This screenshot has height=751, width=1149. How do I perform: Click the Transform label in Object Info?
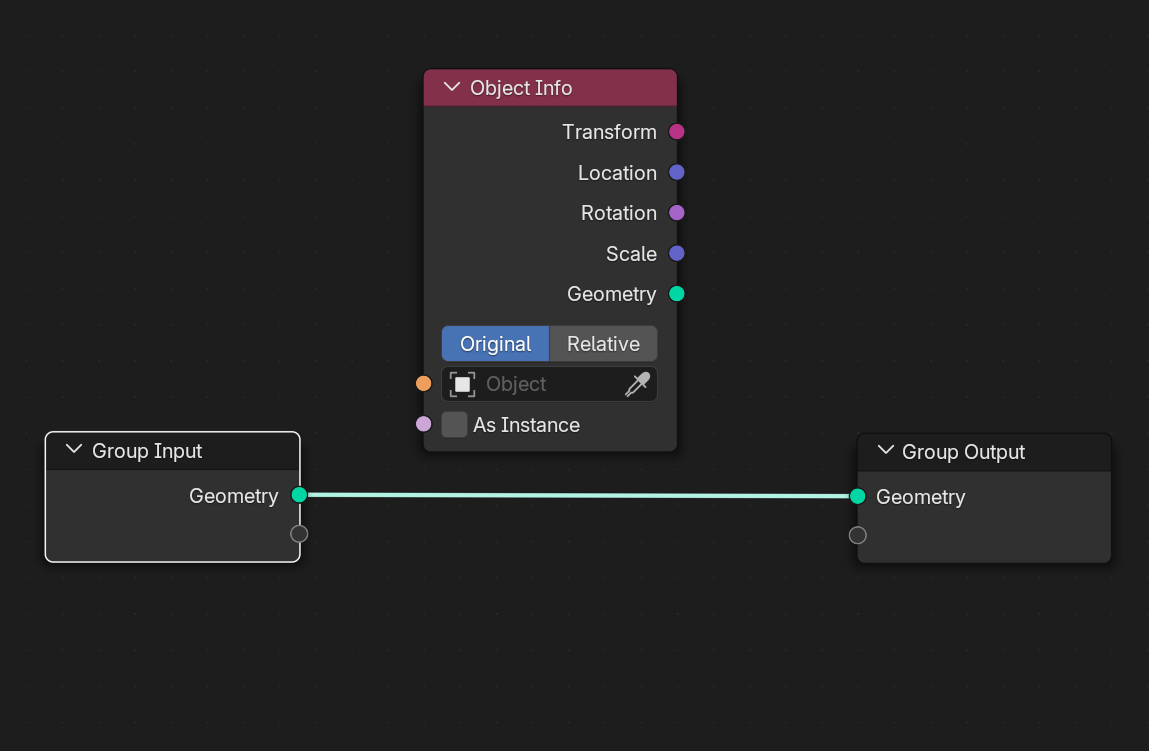tap(610, 132)
